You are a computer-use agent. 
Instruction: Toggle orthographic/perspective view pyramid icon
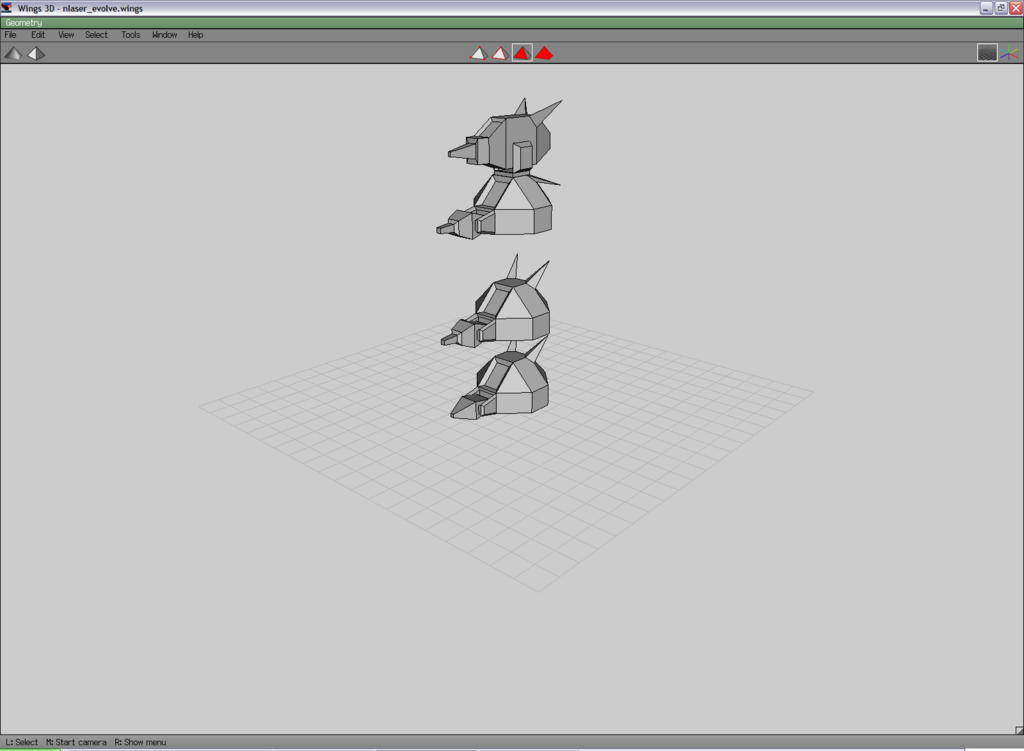tap(36, 53)
